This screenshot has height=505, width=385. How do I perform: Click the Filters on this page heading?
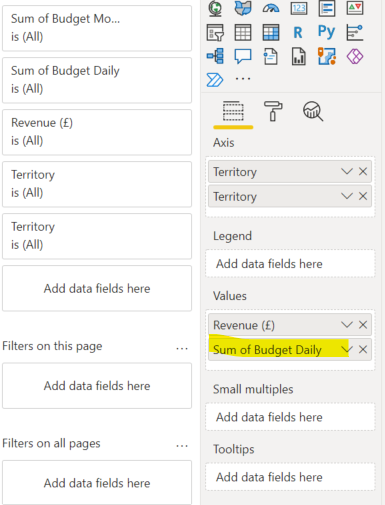52,346
